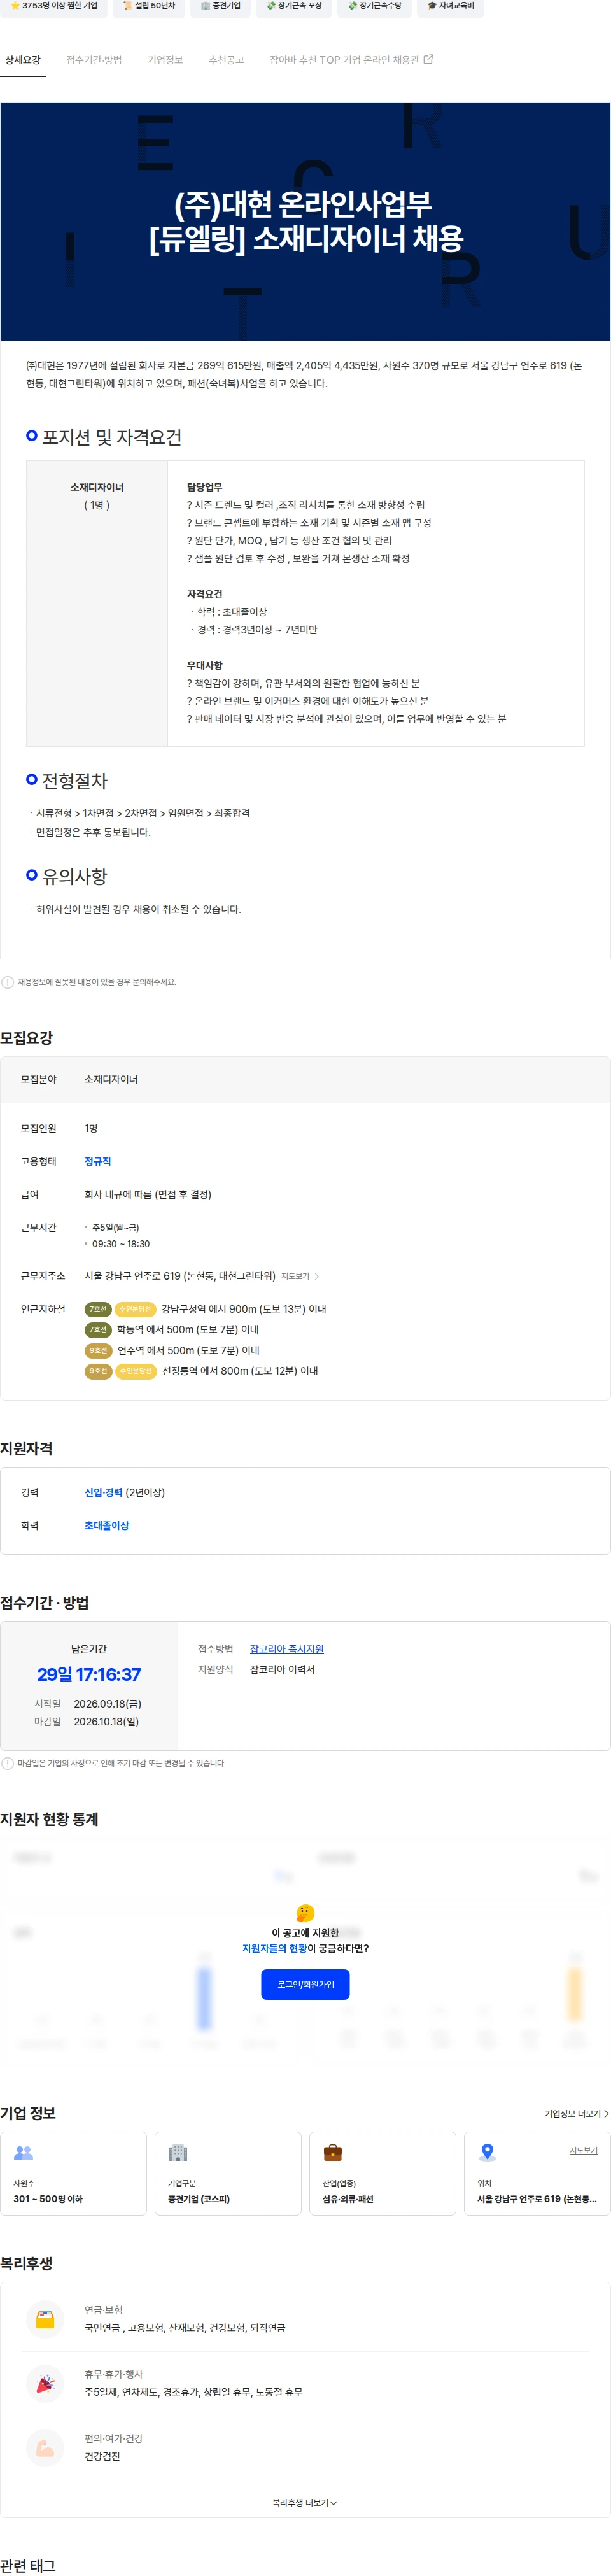Viewport: 611px width, 2576px height.
Task: Switch to the 상세요강 tab
Action: (23, 60)
